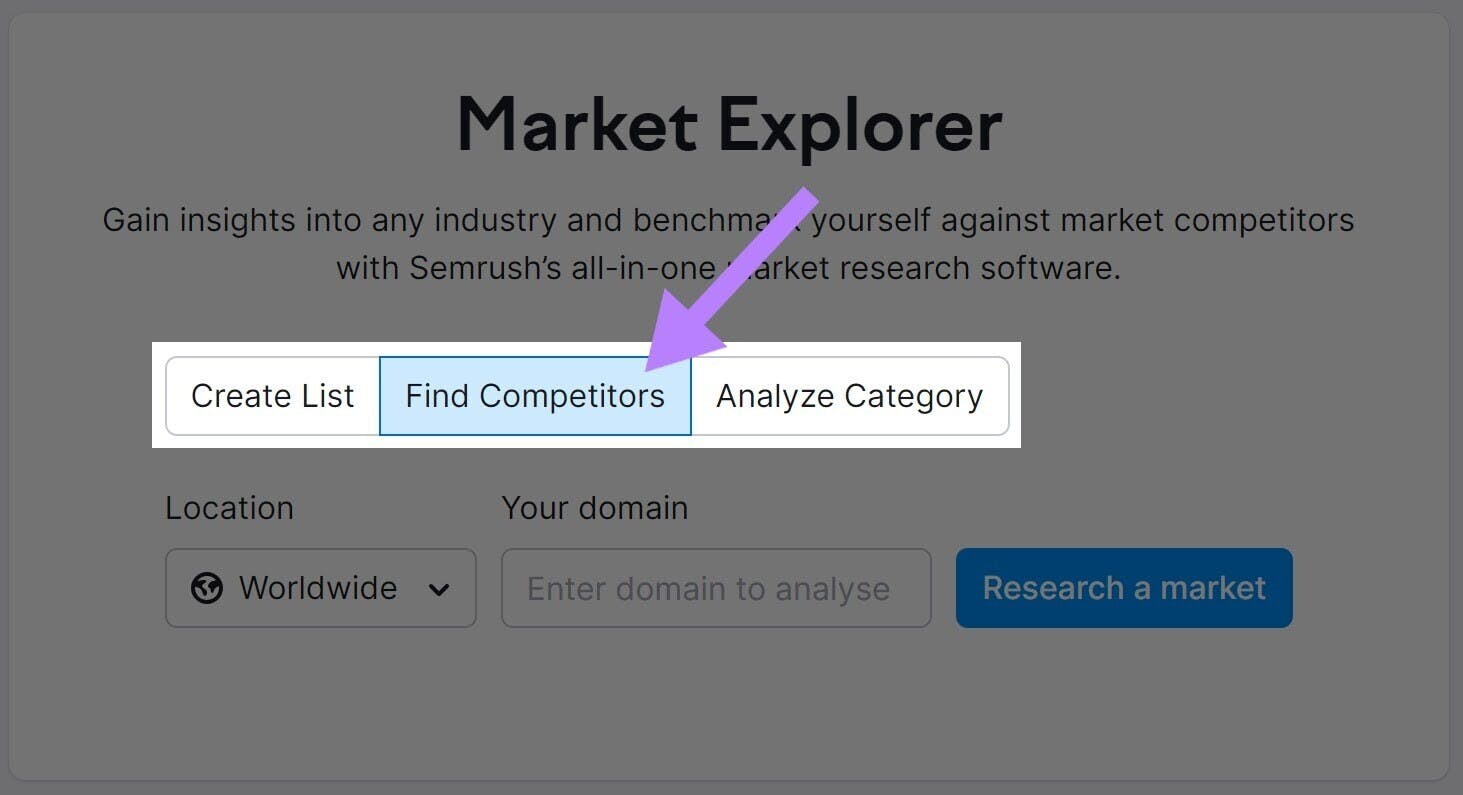Viewport: 1463px width, 795px height.
Task: Open the Analyze Category tab
Action: tap(849, 396)
